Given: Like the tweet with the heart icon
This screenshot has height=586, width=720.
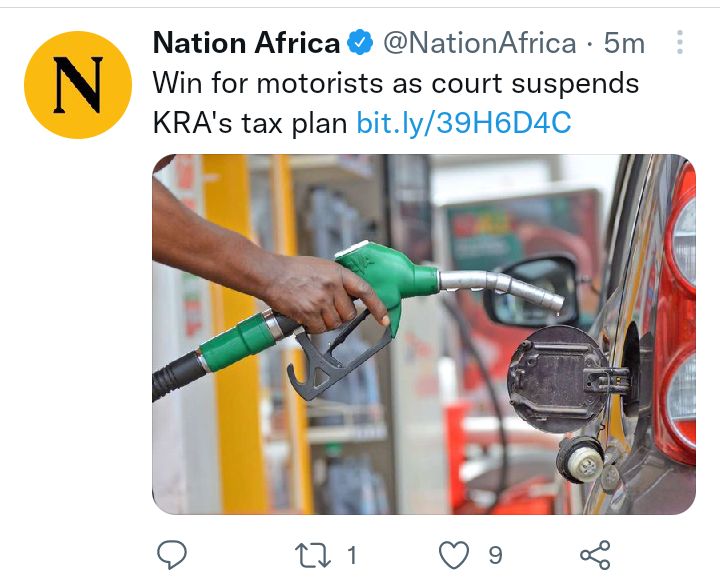Looking at the screenshot, I should [x=454, y=555].
